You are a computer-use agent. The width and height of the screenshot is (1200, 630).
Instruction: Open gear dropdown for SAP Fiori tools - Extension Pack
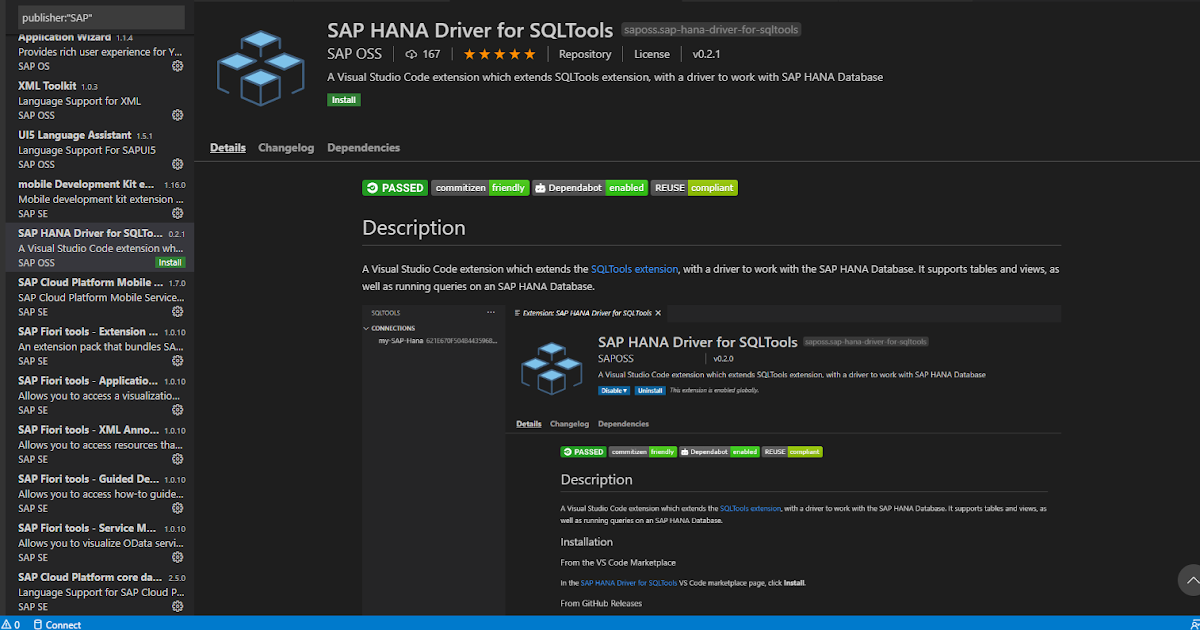click(x=177, y=361)
